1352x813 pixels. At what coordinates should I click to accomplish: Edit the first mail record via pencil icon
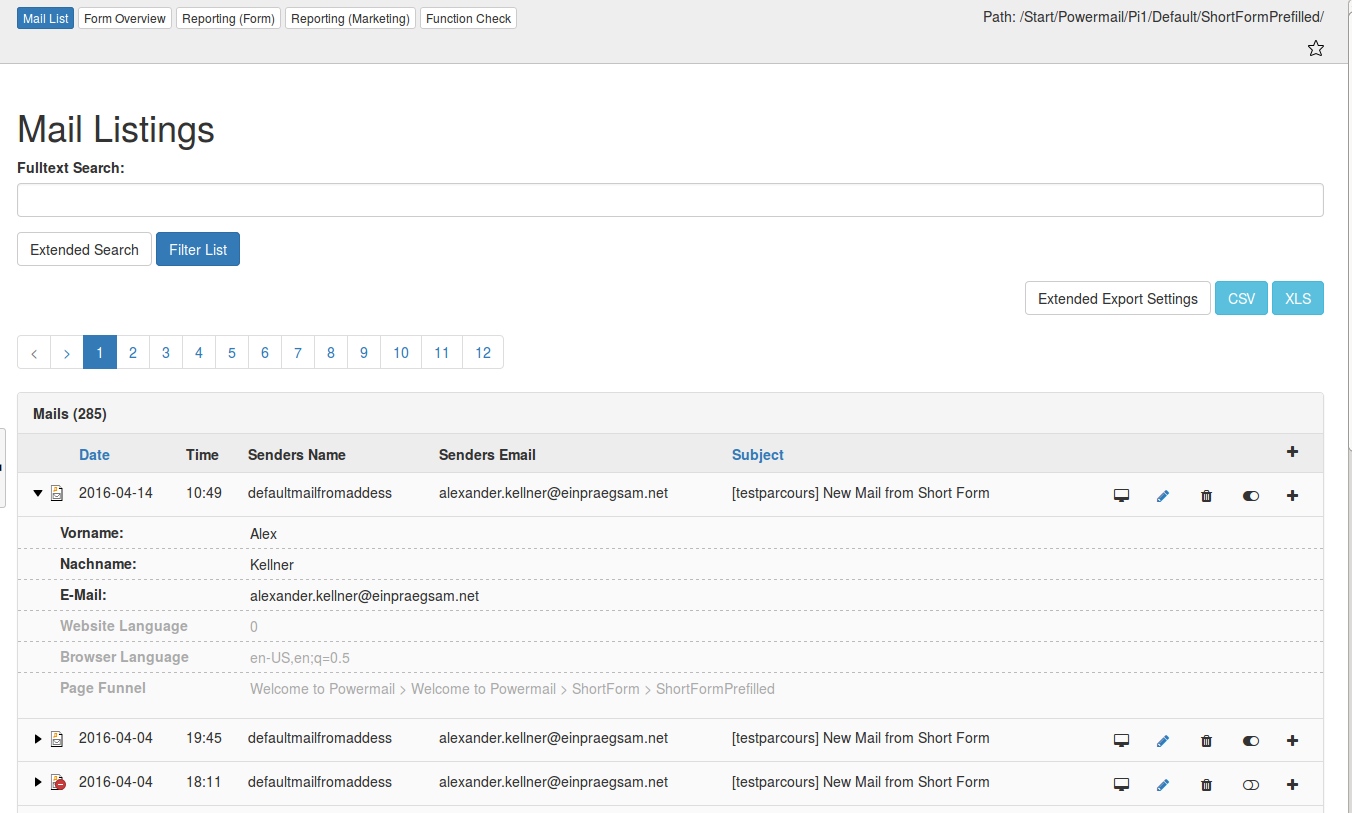(1163, 494)
